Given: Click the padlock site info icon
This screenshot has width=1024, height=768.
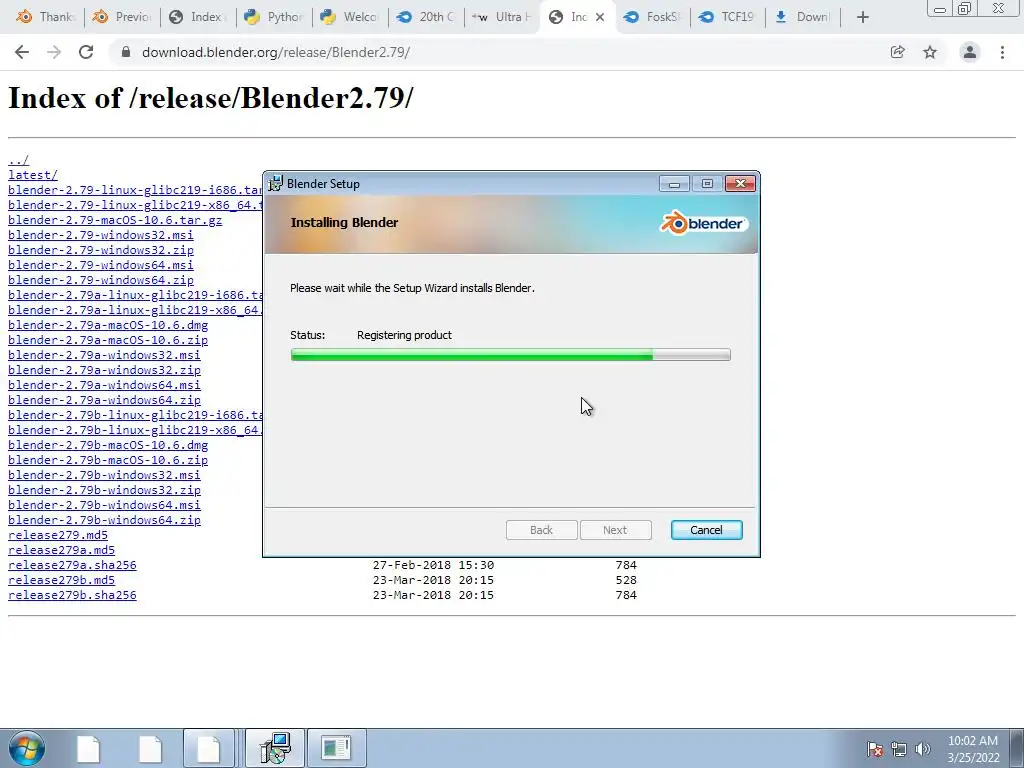Looking at the screenshot, I should click(126, 52).
